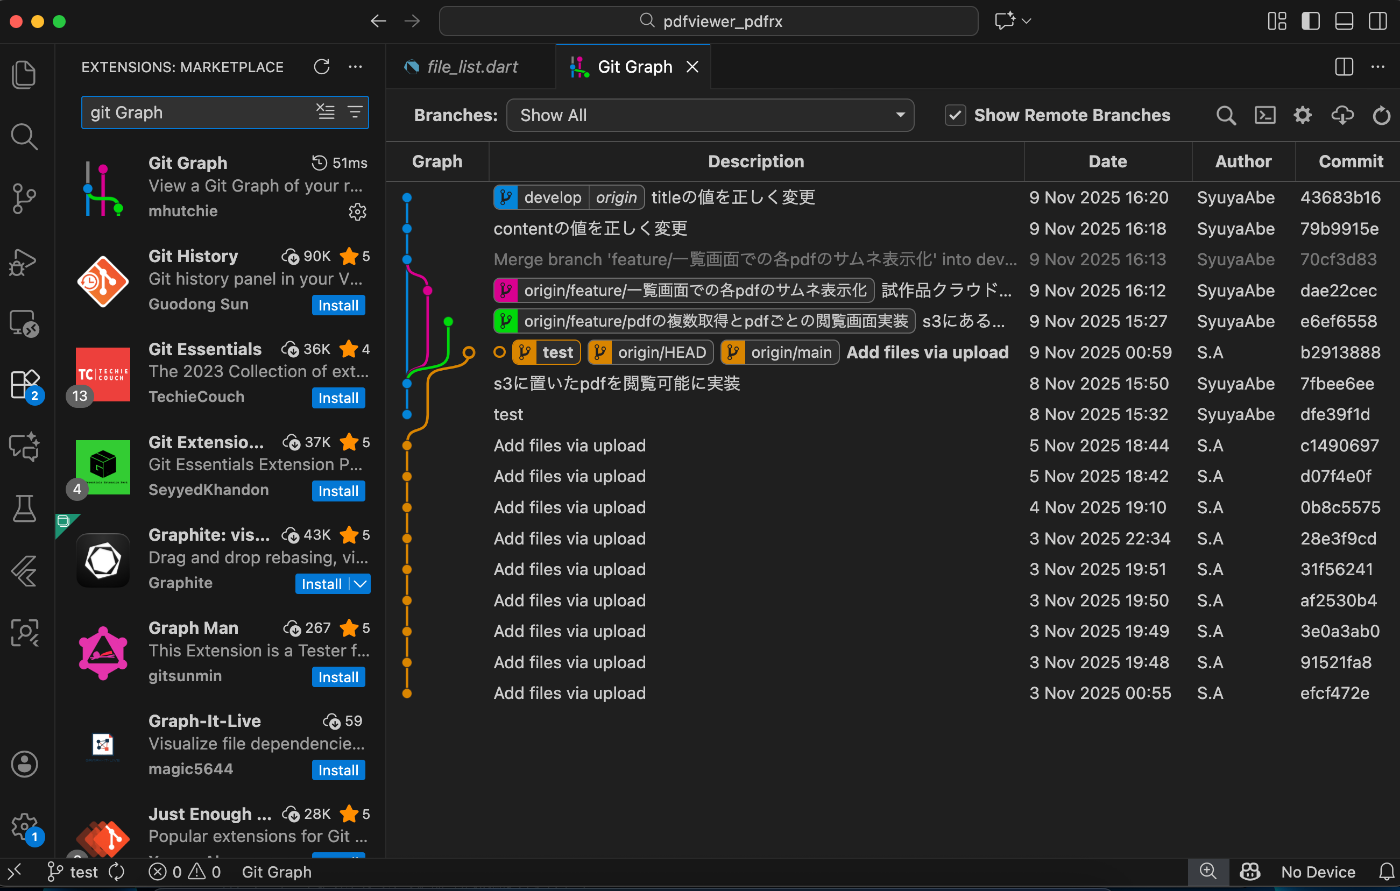Open the errors and warnings indicator
This screenshot has width=1400, height=891.
[x=185, y=871]
